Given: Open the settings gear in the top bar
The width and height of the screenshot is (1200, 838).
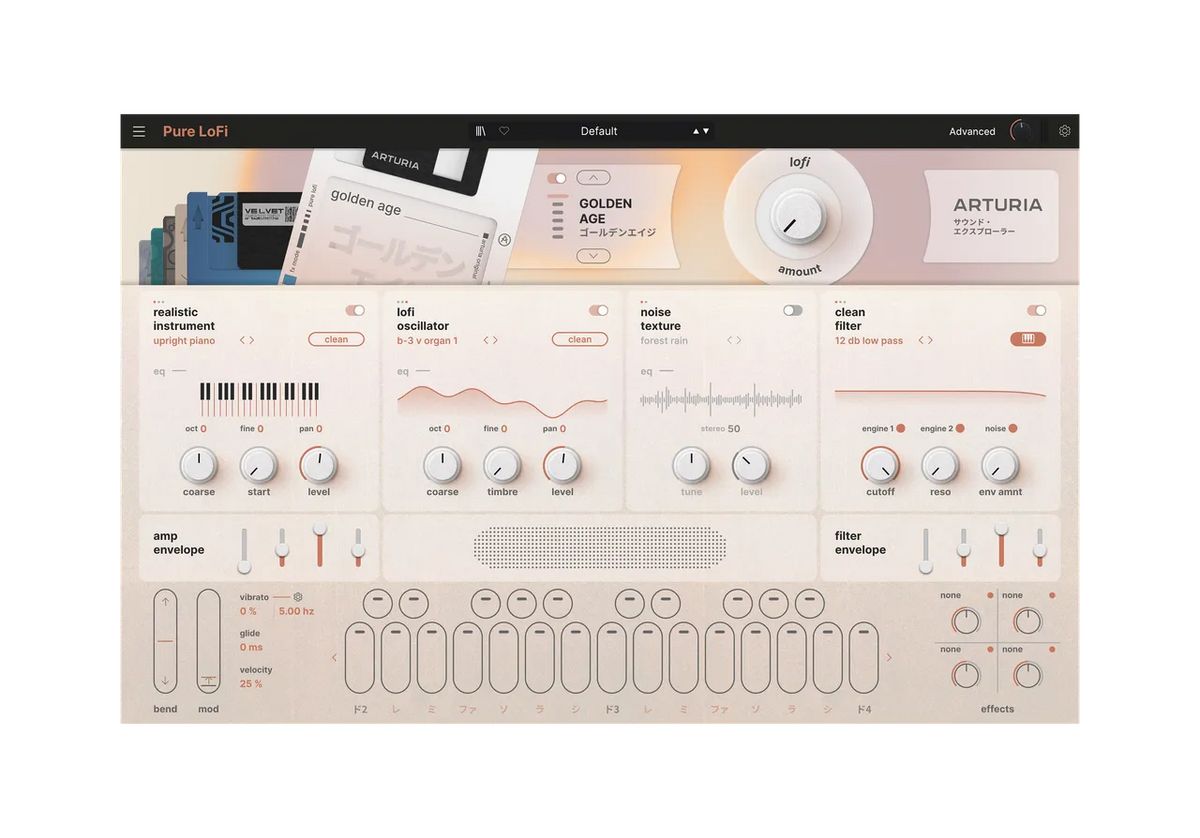Looking at the screenshot, I should [x=1064, y=131].
